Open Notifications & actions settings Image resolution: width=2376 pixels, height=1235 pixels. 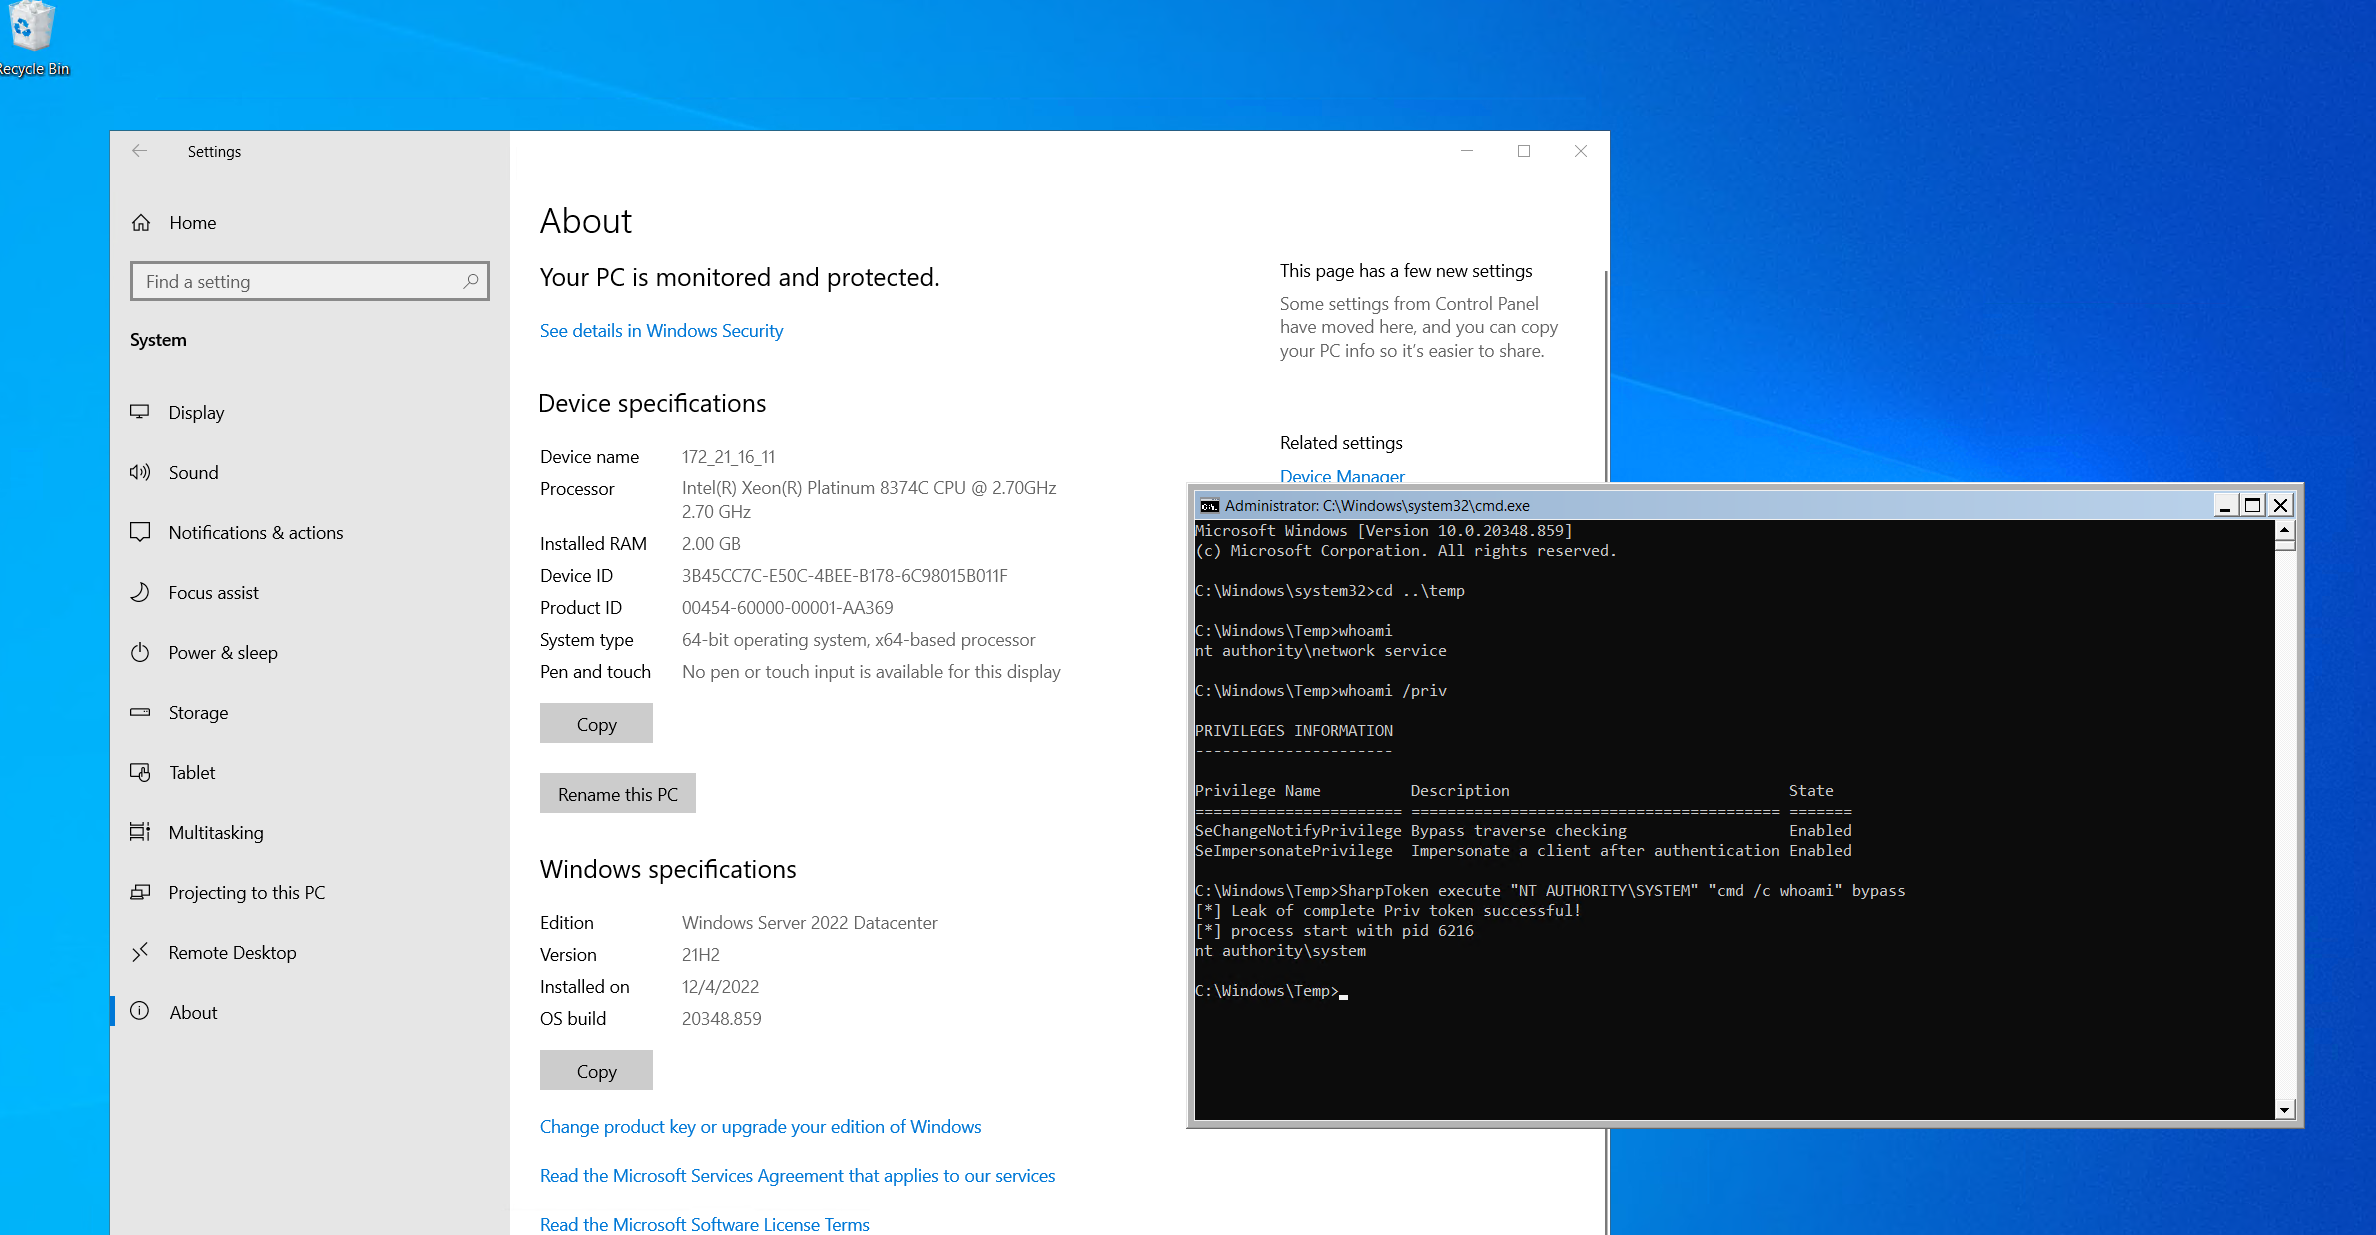(310, 532)
